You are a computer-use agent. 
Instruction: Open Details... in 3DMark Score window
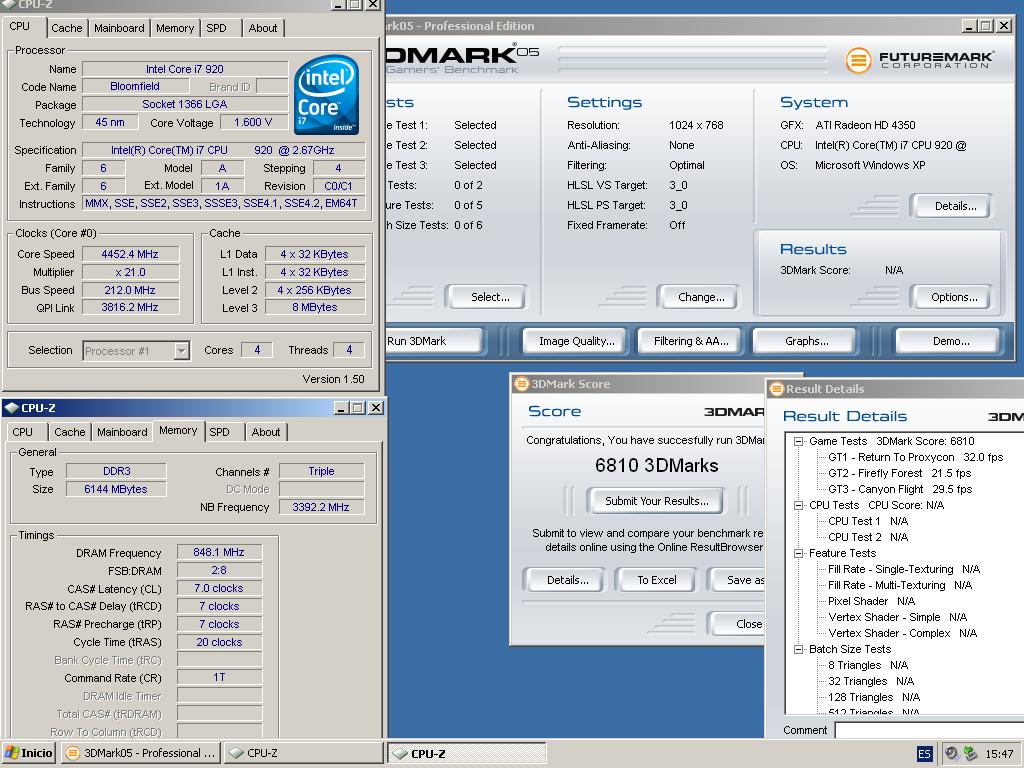[x=564, y=580]
